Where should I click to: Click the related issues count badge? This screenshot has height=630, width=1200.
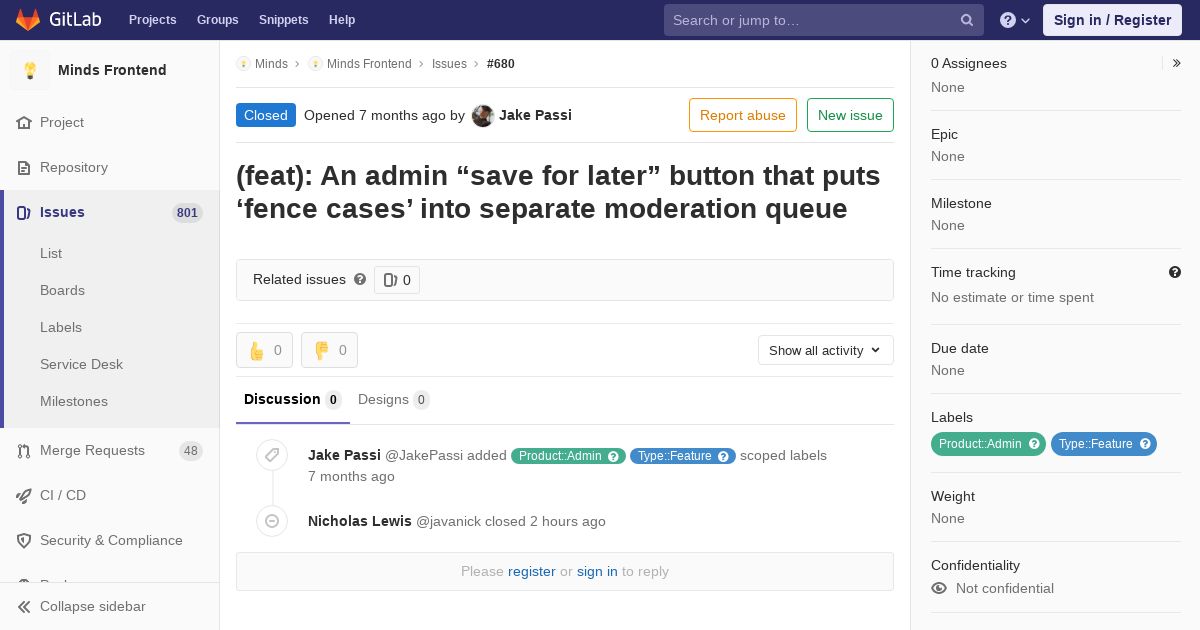[397, 280]
